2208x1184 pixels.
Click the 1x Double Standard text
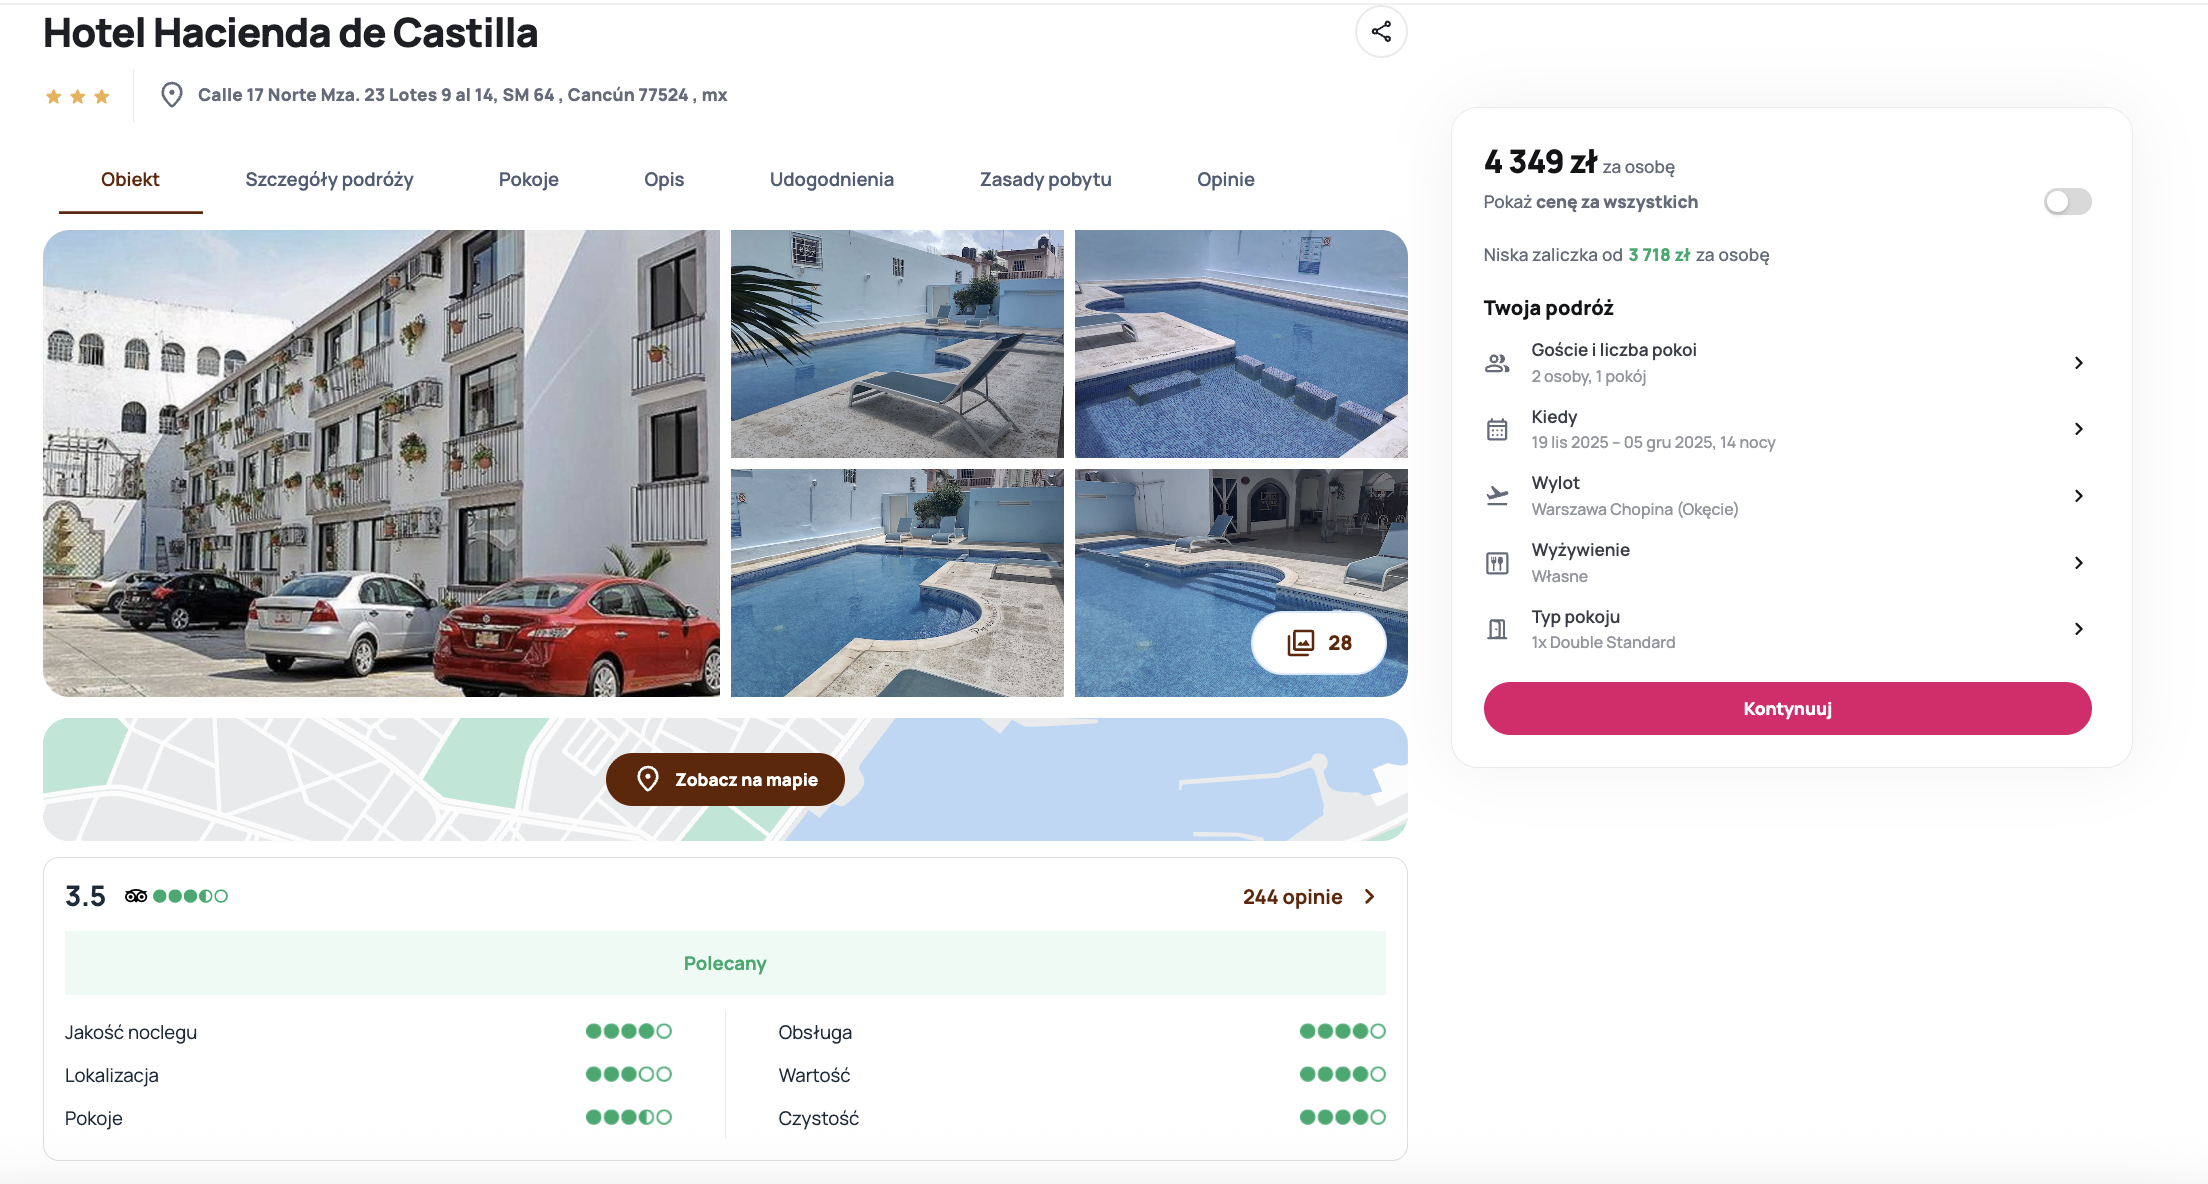(x=1603, y=643)
